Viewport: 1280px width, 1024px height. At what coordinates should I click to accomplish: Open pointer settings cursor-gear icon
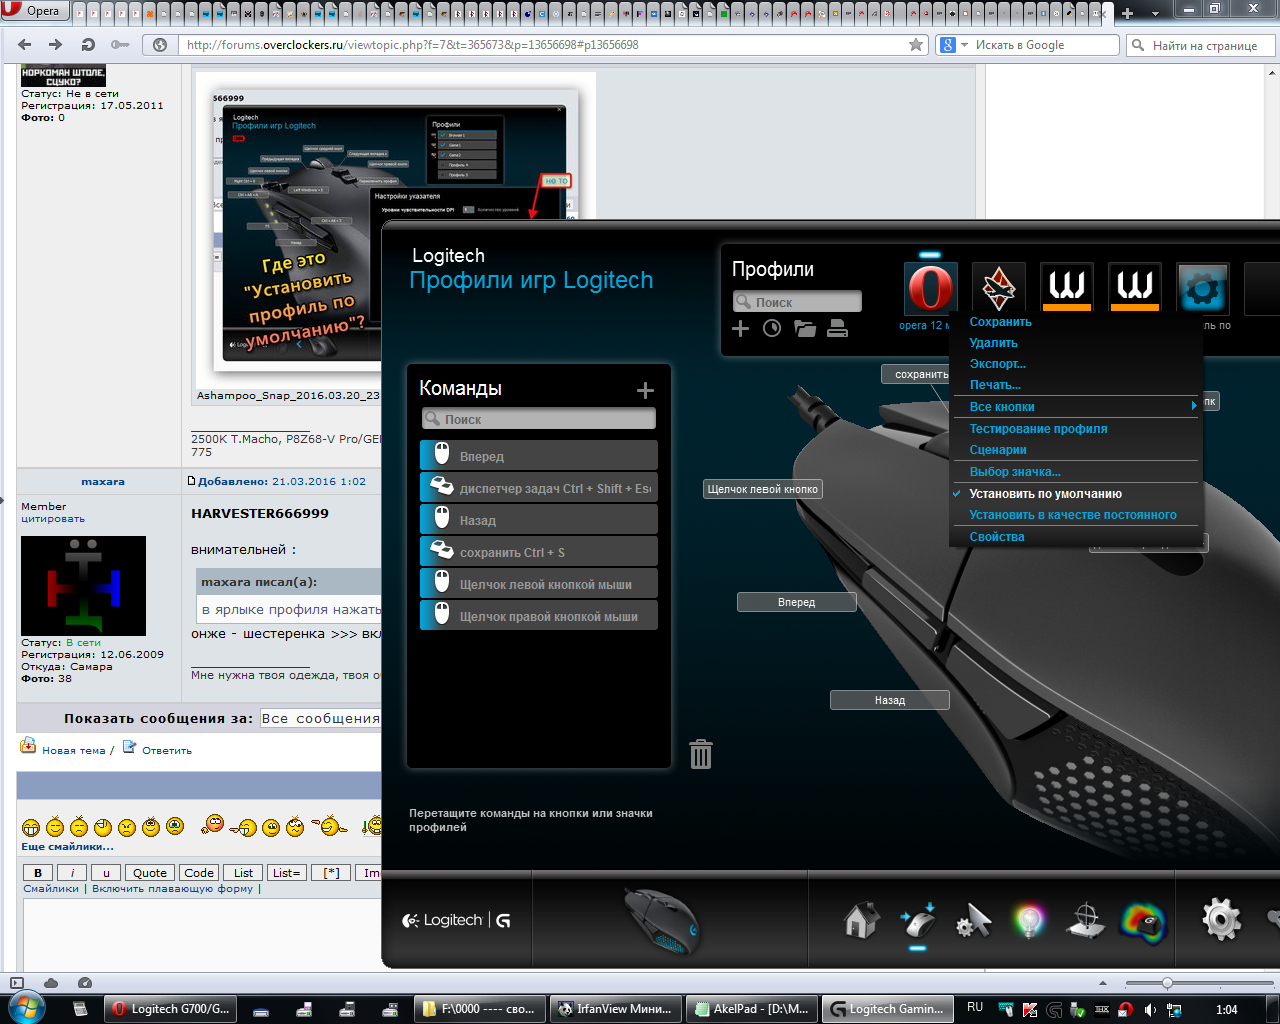click(x=973, y=920)
